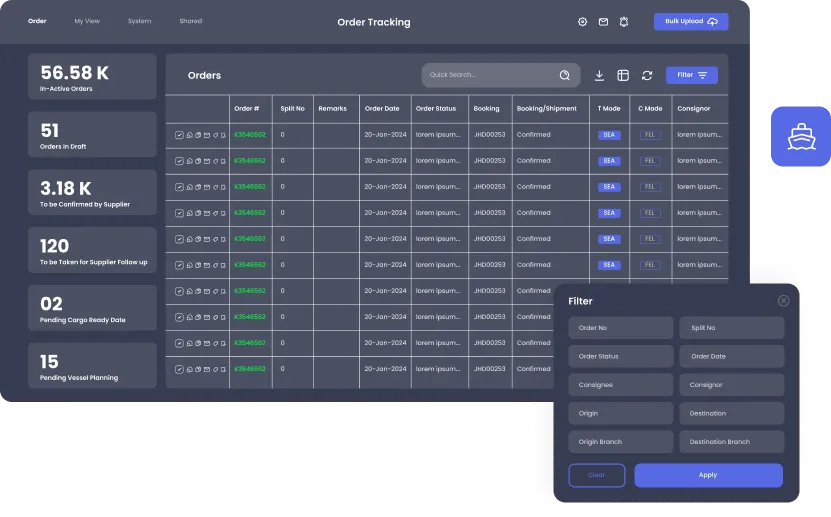Viewport: 831px width, 517px height.
Task: Open the mail envelope icon in header
Action: [x=603, y=21]
